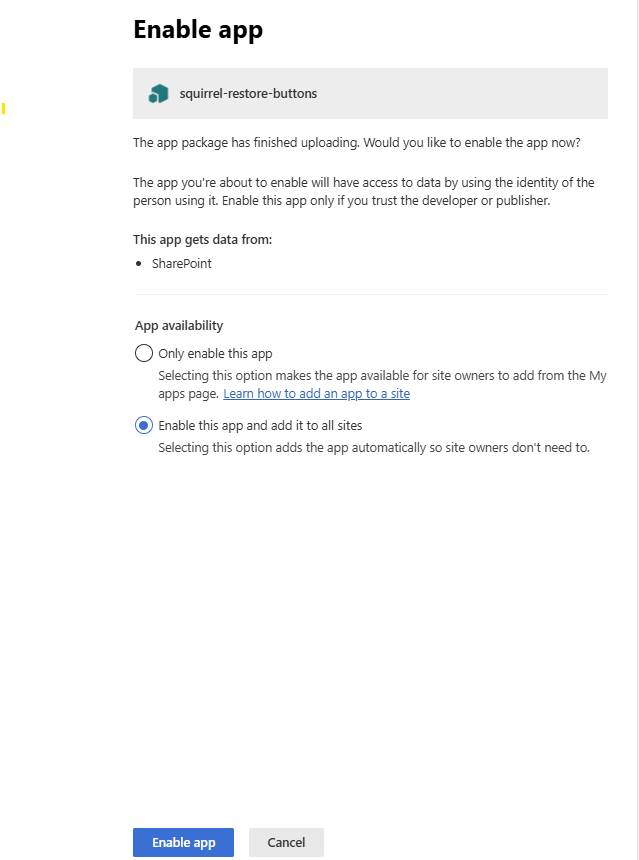639x860 pixels.
Task: Click the SharePoint data source bullet item
Action: (x=182, y=264)
